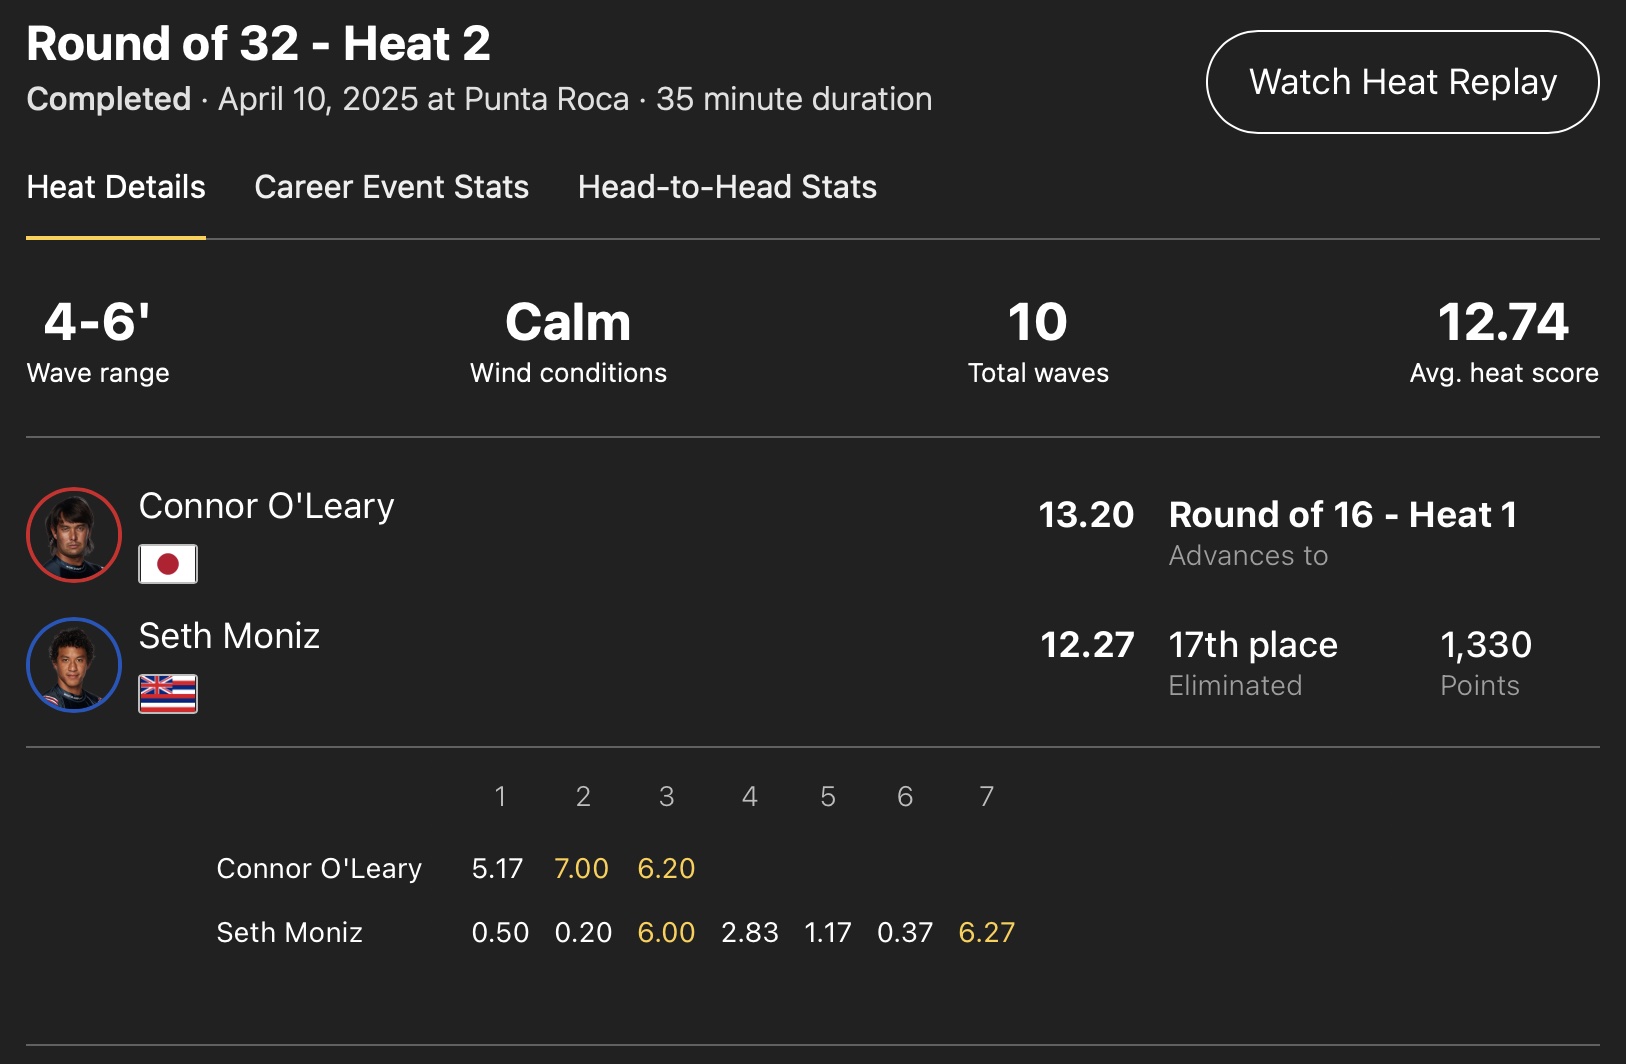Click the Japan flag icon
This screenshot has height=1064, width=1626.
point(168,564)
